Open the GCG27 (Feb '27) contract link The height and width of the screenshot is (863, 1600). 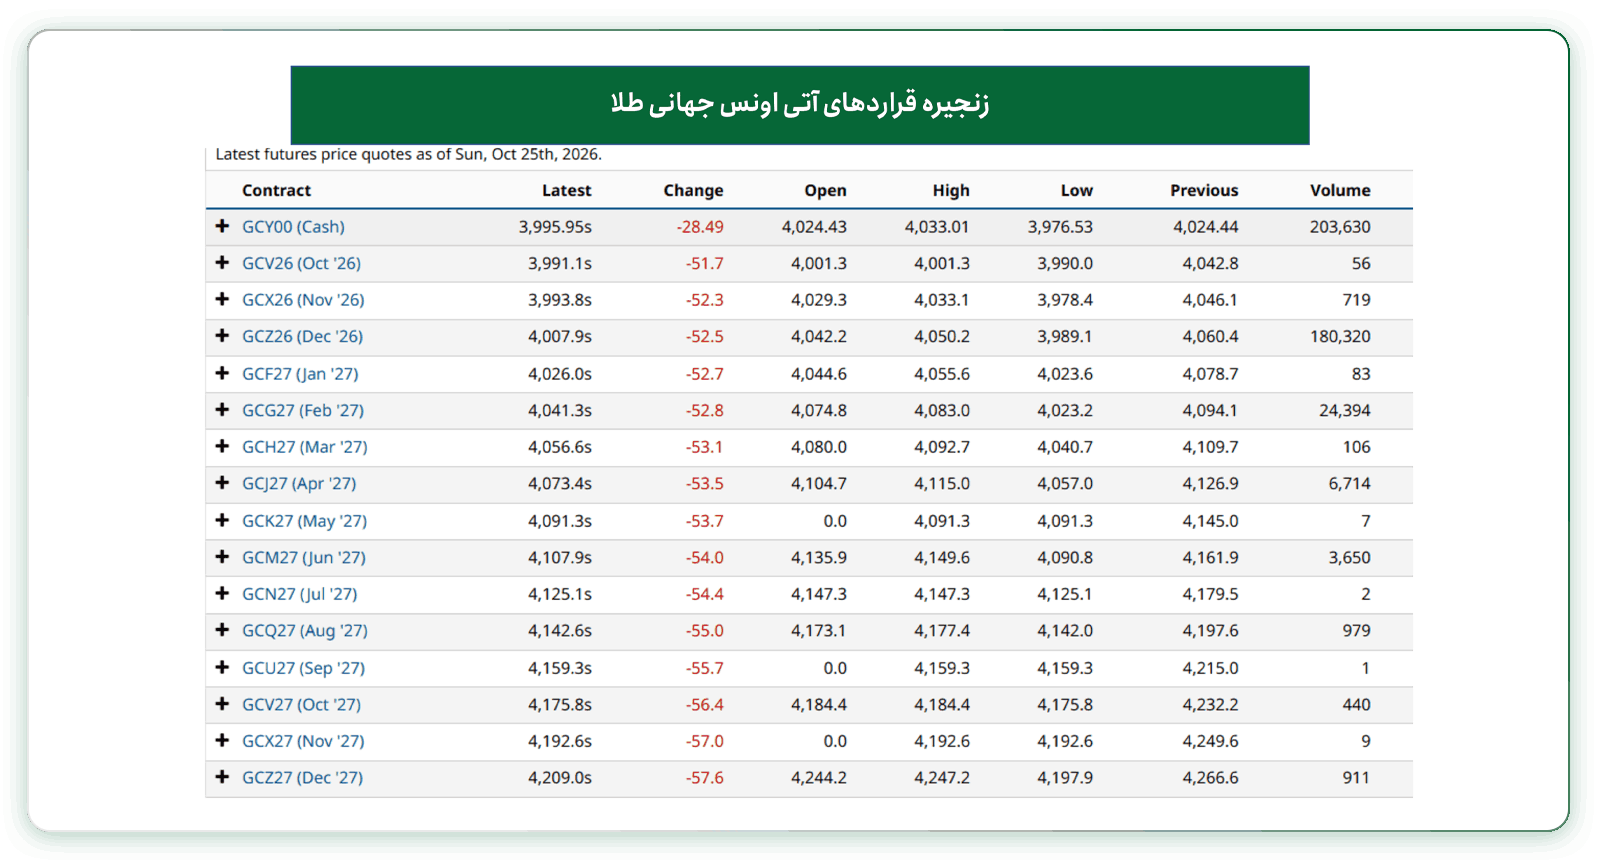303,411
